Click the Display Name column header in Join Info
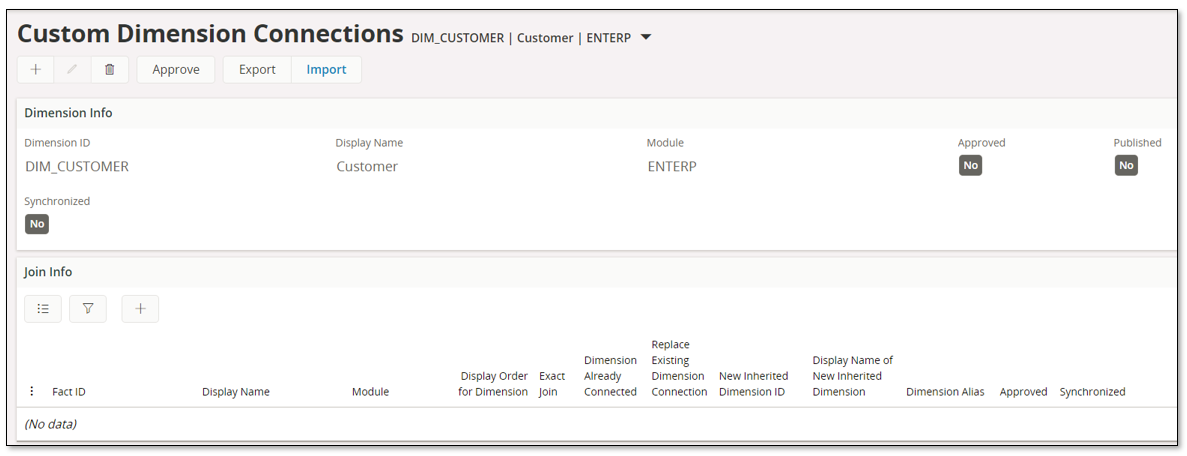Screen dimensions: 1187x456 pos(235,392)
